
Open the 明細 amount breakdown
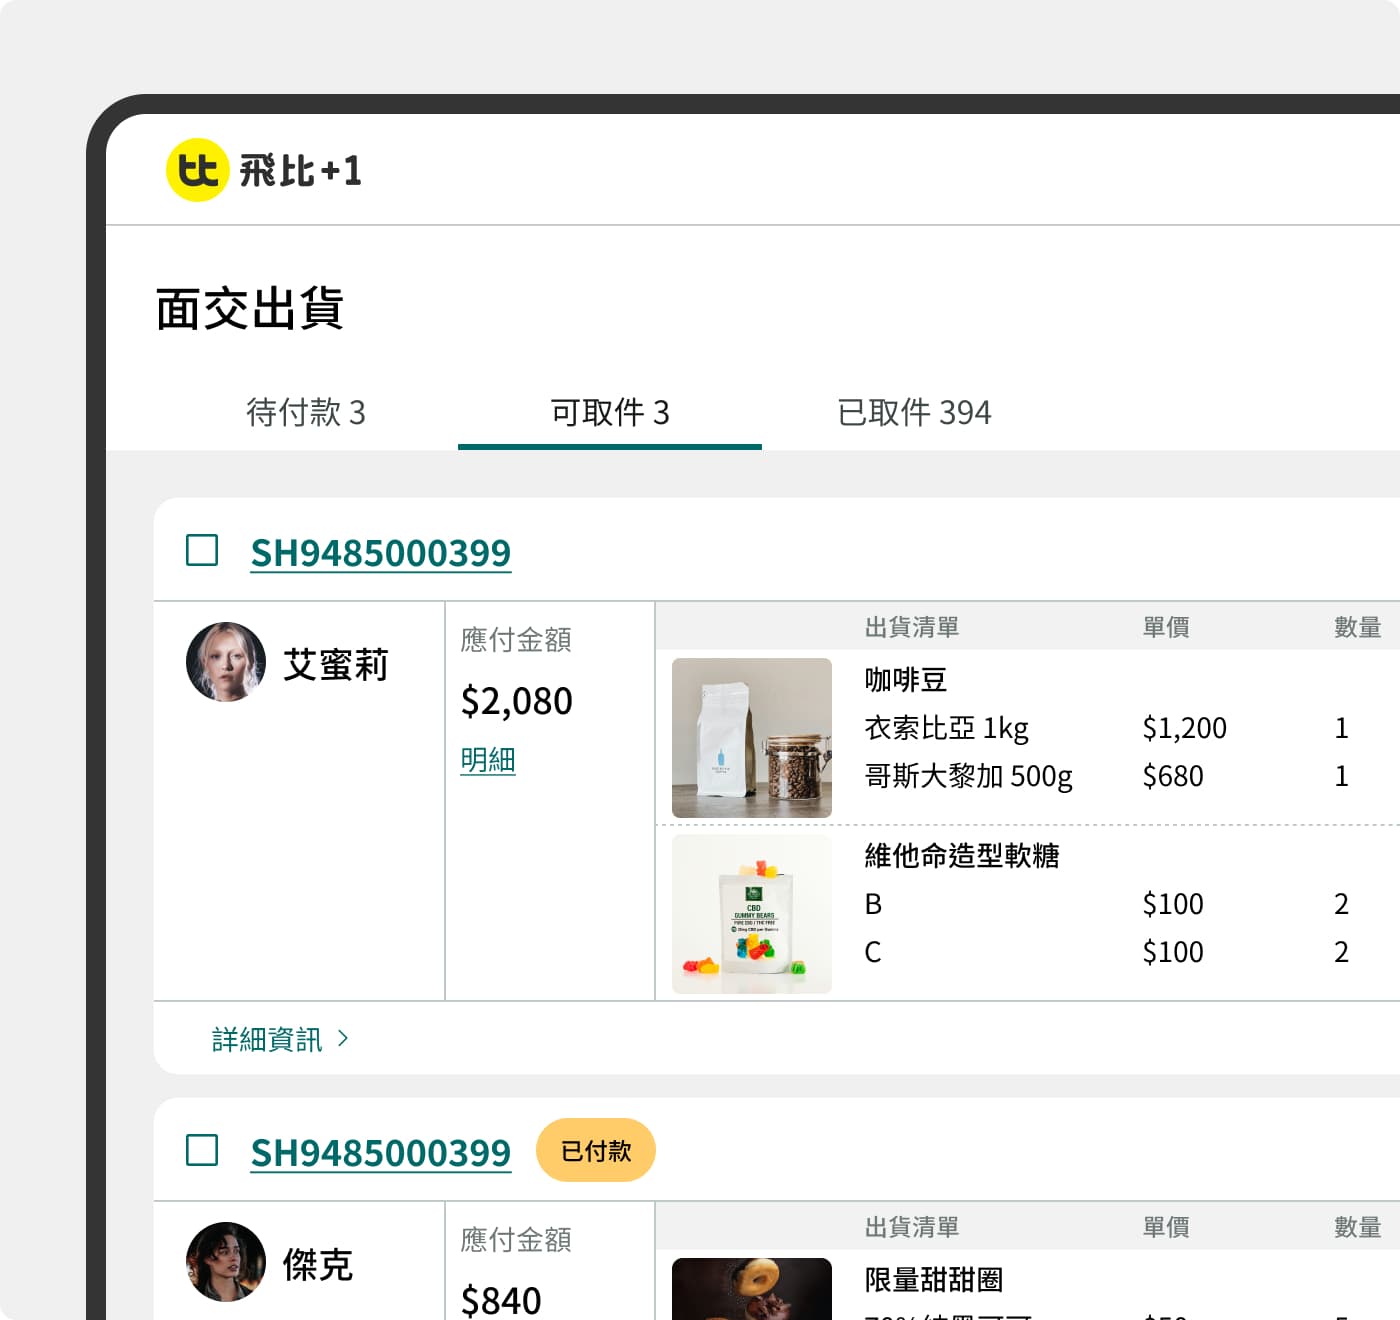(487, 761)
